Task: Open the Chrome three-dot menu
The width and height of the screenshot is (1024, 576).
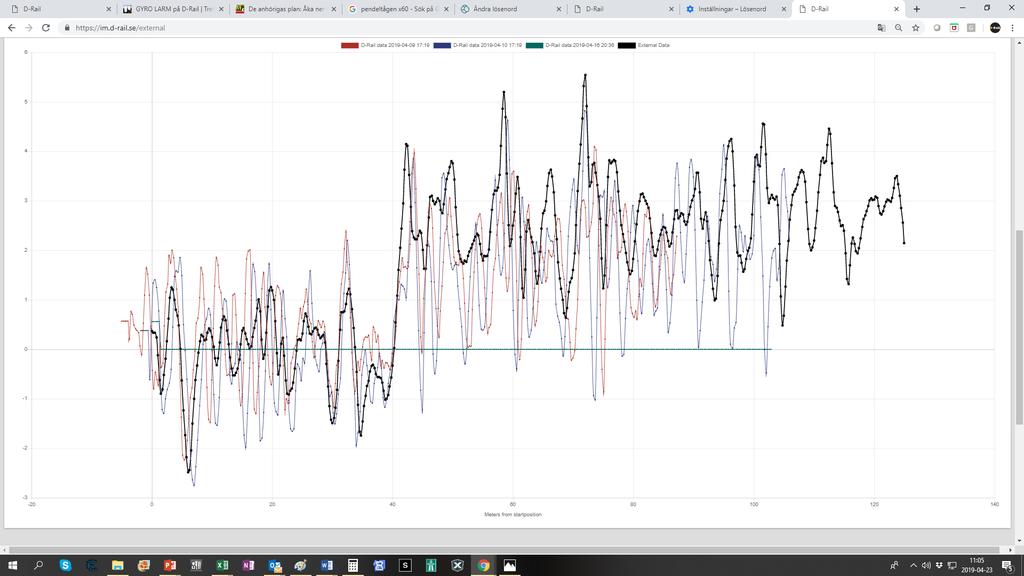Action: point(1013,27)
